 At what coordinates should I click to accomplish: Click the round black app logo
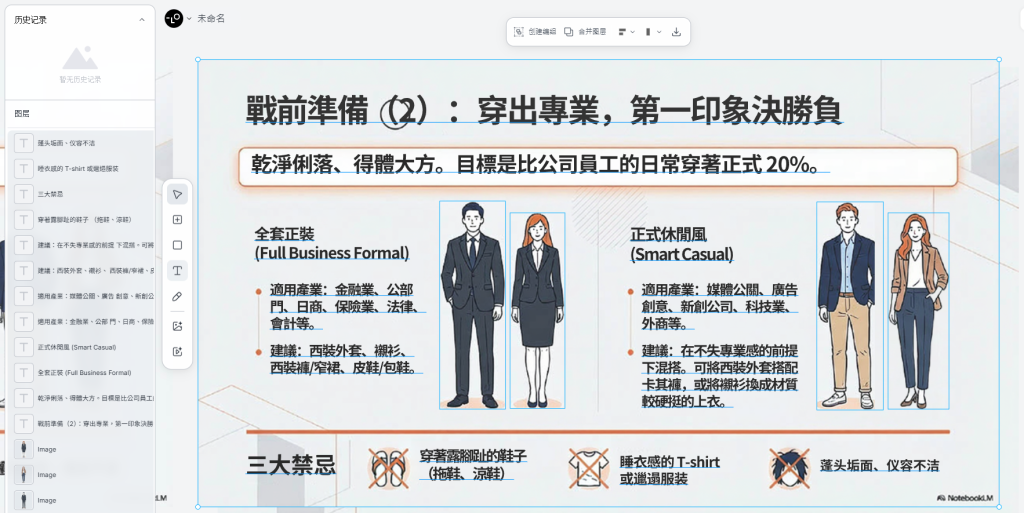[174, 19]
